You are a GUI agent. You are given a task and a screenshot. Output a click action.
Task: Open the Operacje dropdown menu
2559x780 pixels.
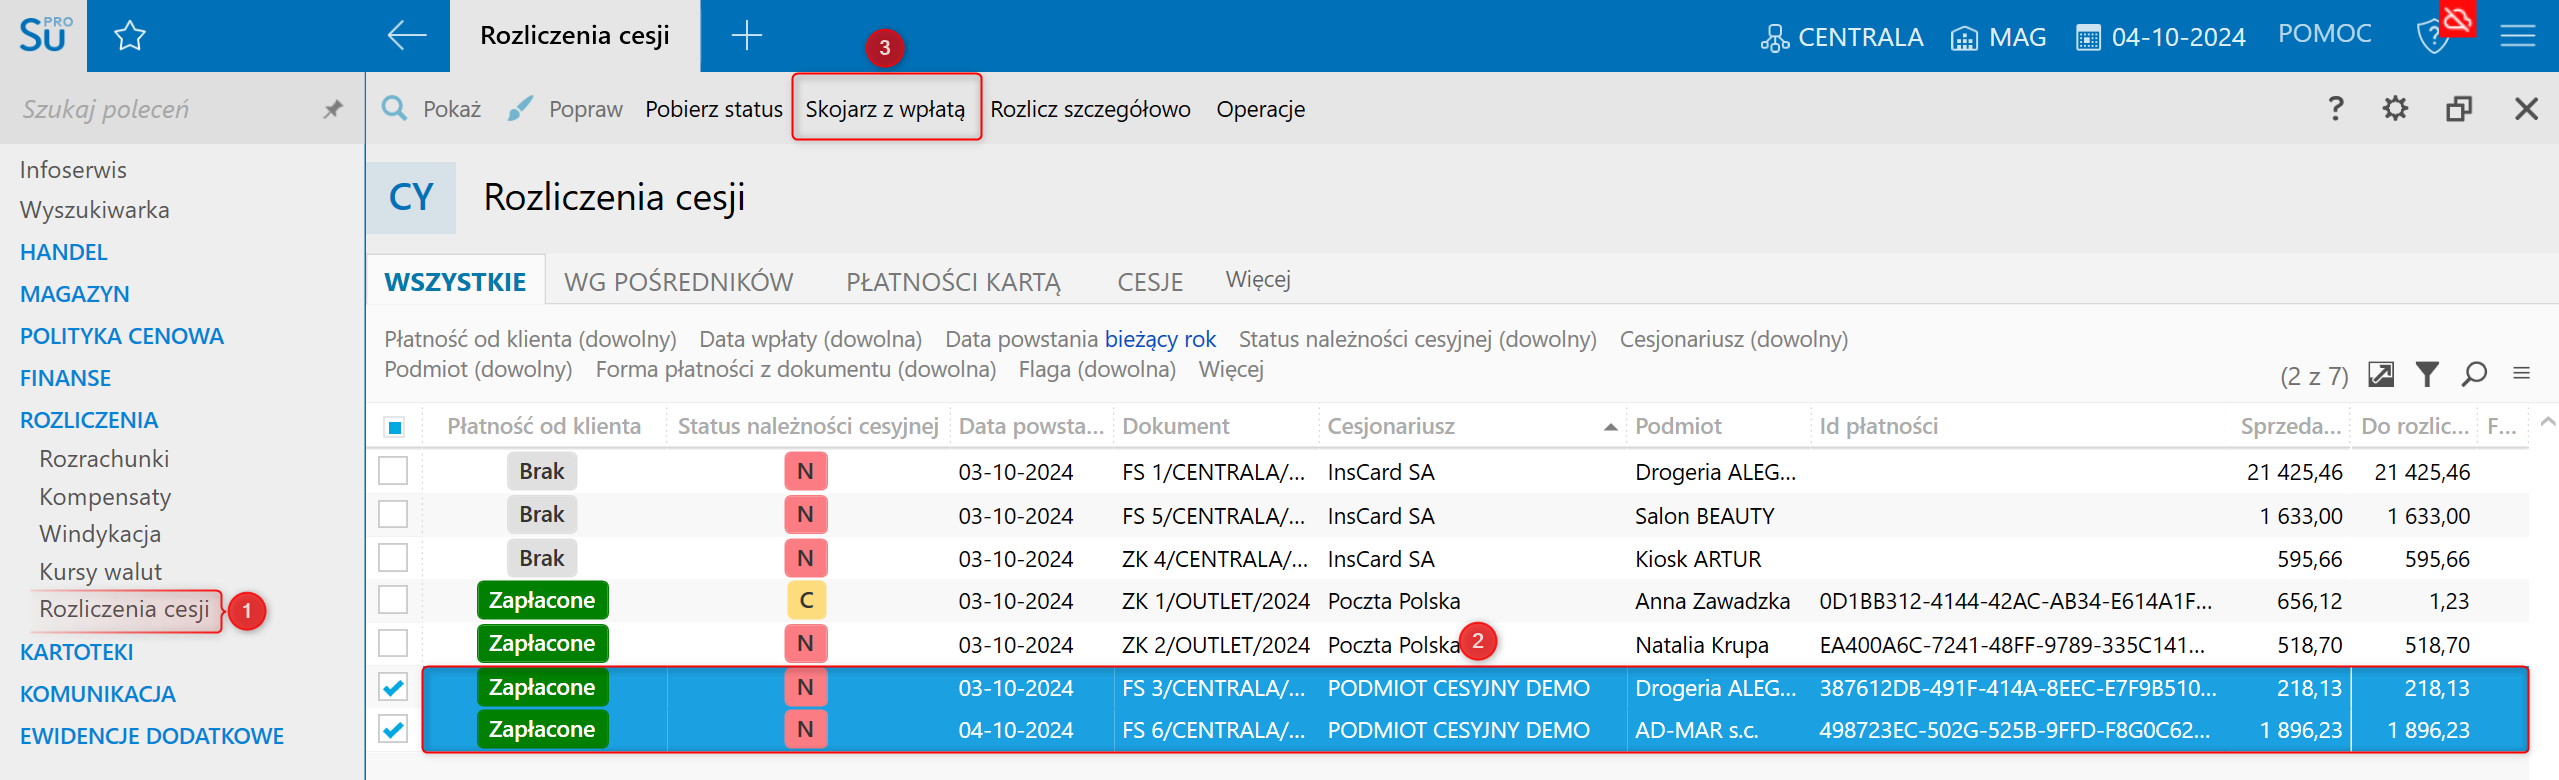pos(1260,109)
